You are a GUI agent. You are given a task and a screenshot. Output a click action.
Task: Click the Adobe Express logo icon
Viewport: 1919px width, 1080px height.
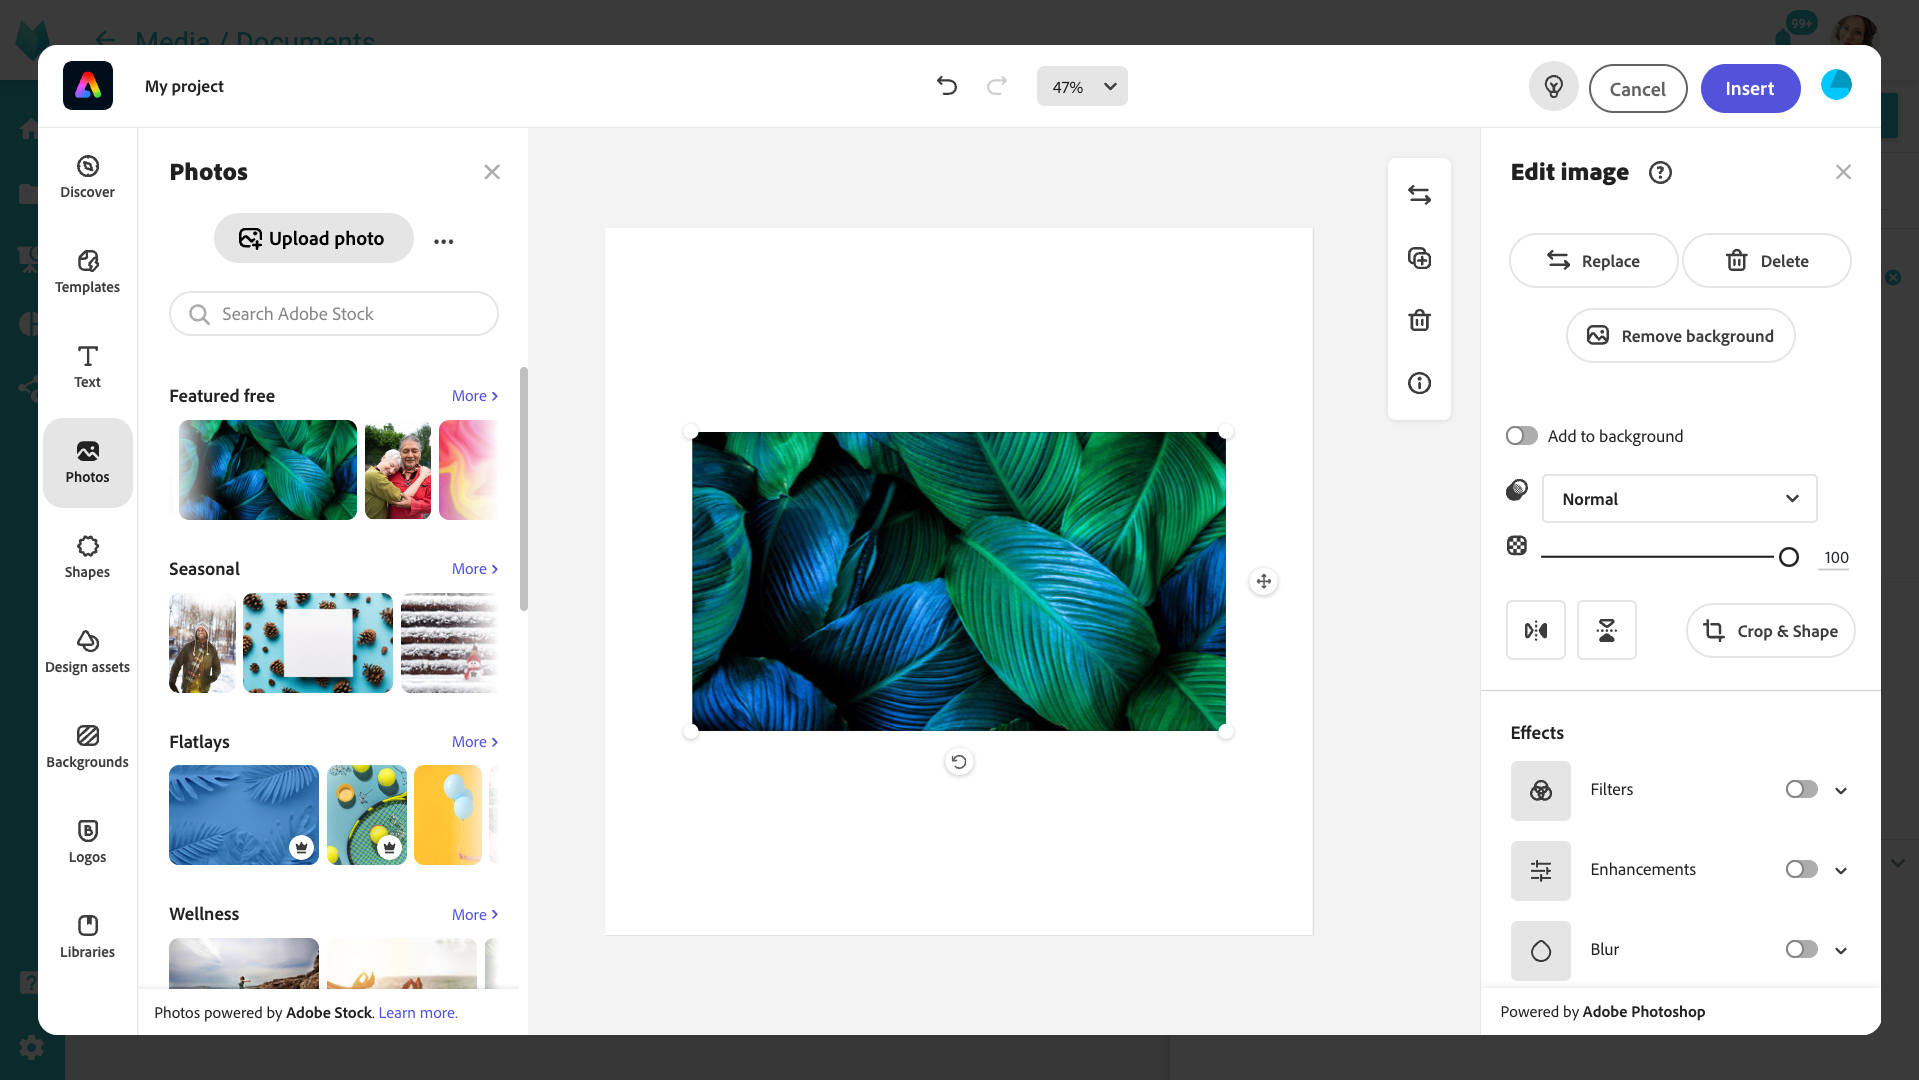pyautogui.click(x=88, y=86)
